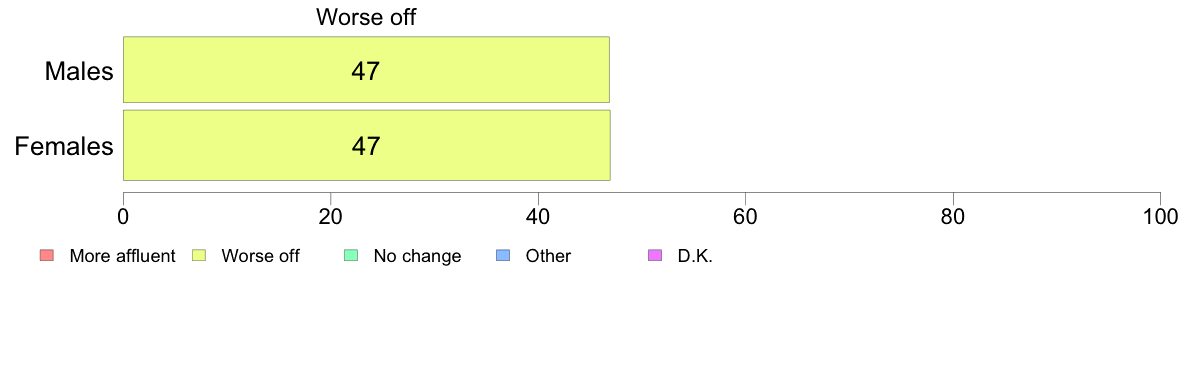Click the 20 axis tick label

pos(330,217)
